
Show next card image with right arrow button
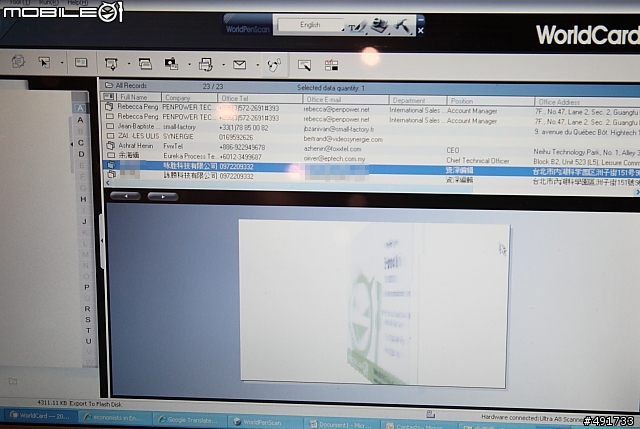(x=163, y=197)
